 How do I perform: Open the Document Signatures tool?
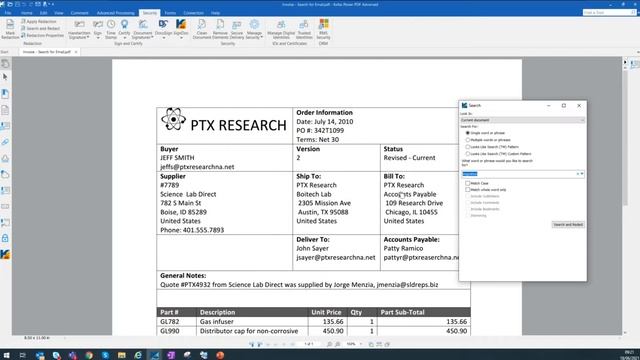[142, 29]
